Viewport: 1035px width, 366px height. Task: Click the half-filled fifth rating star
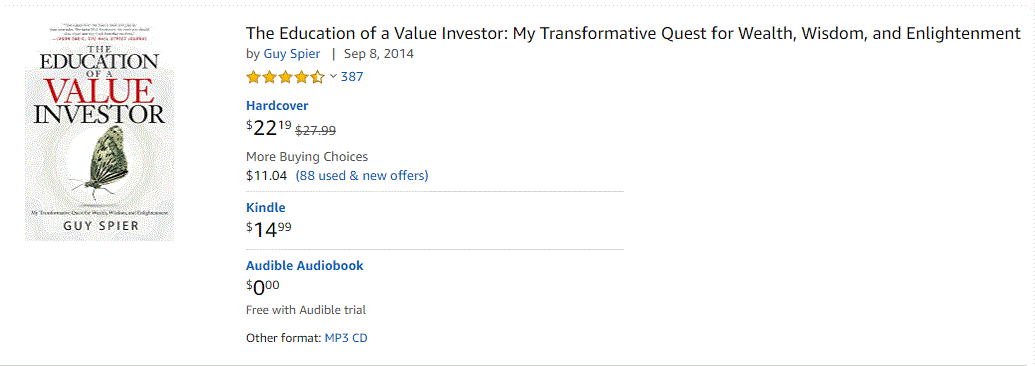(317, 77)
